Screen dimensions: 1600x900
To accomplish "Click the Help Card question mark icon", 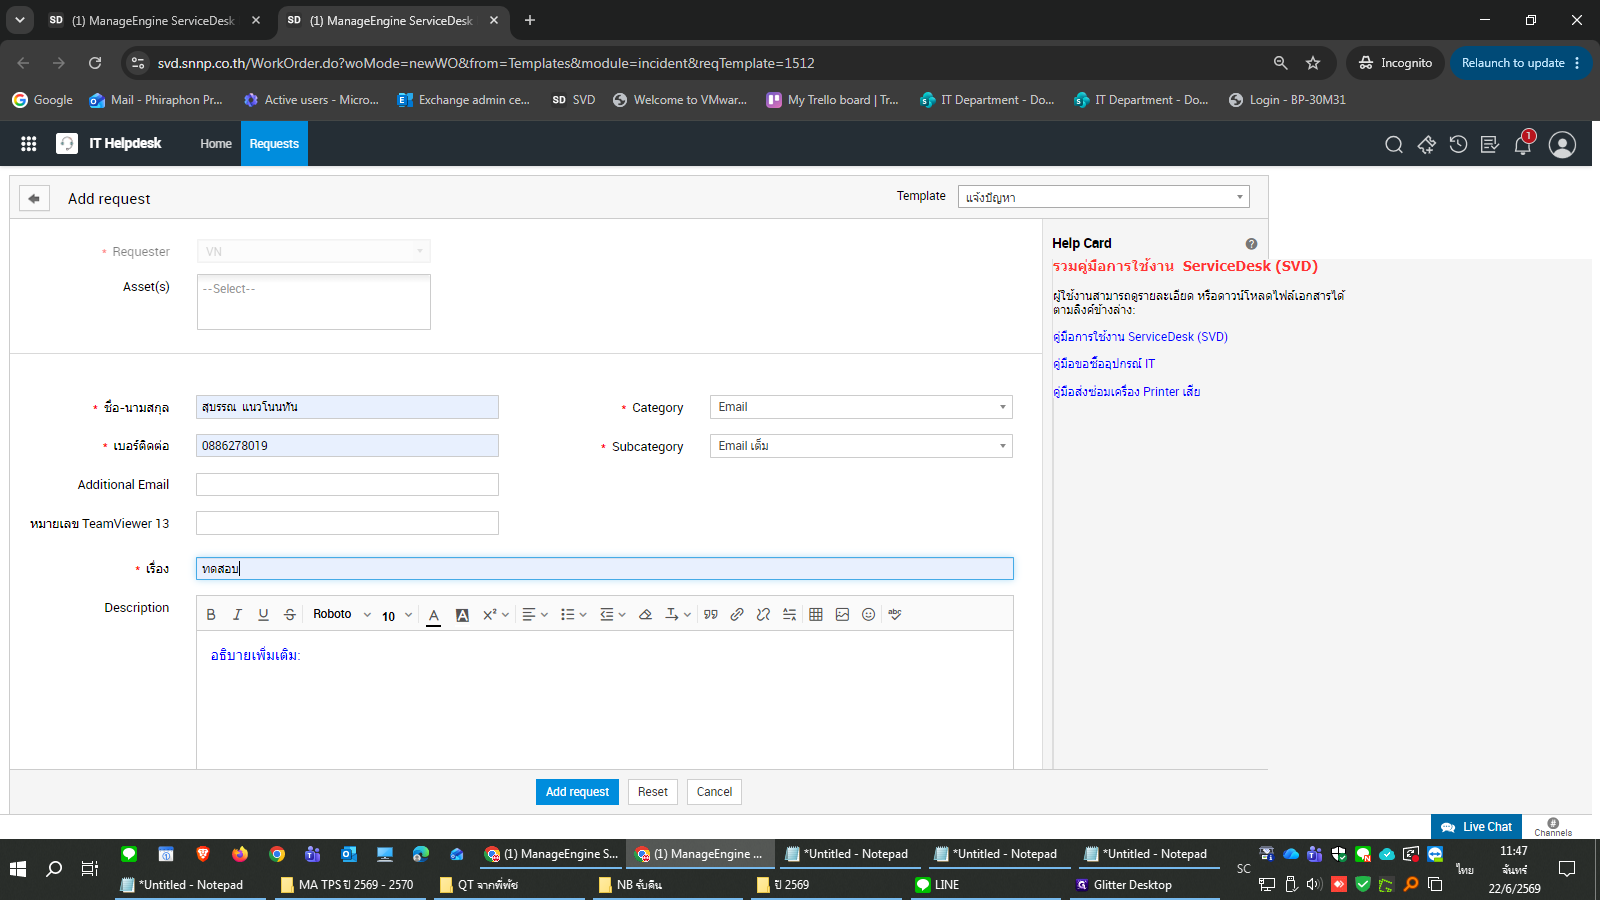I will [1251, 244].
